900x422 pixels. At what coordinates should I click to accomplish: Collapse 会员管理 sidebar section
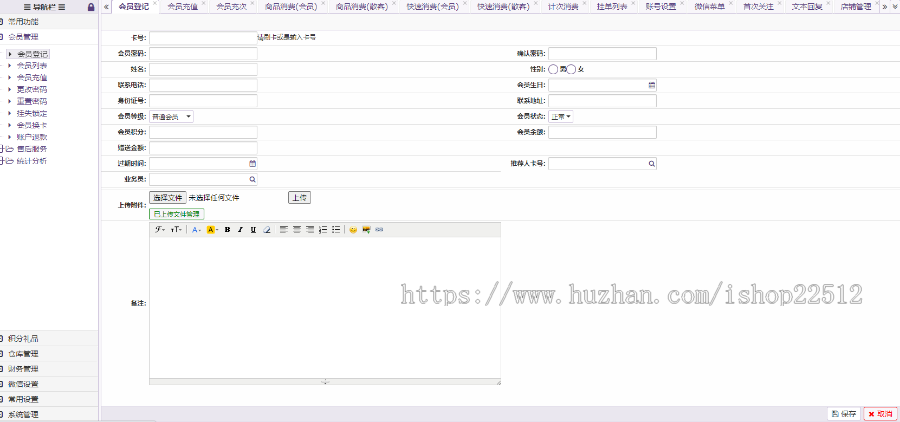point(49,37)
